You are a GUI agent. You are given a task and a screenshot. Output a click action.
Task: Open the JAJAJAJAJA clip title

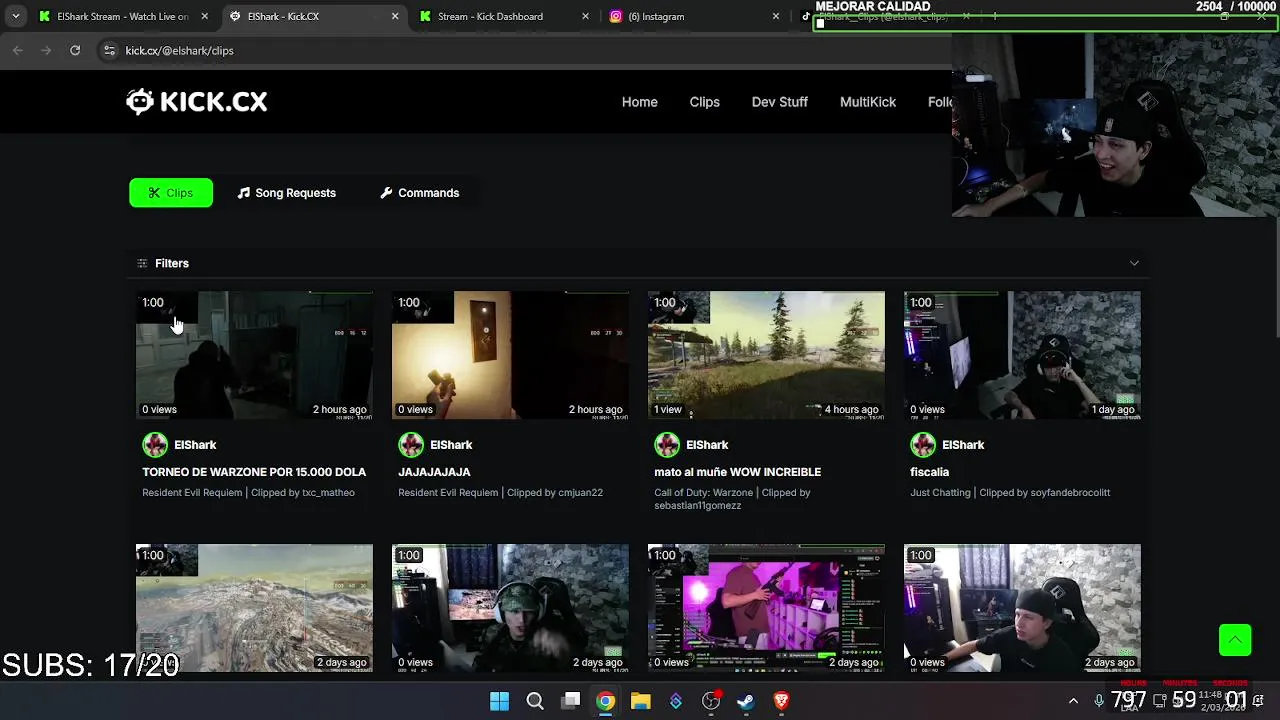pyautogui.click(x=434, y=472)
